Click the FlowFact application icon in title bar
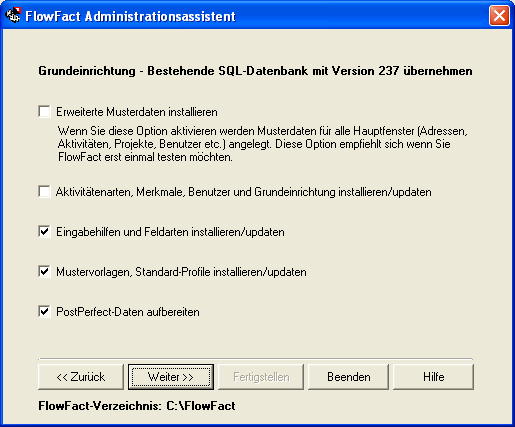 tap(13, 15)
